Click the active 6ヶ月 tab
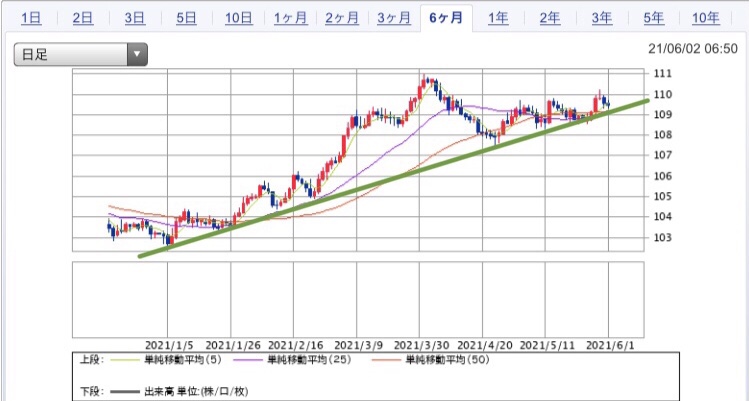This screenshot has width=749, height=401. pos(446,18)
